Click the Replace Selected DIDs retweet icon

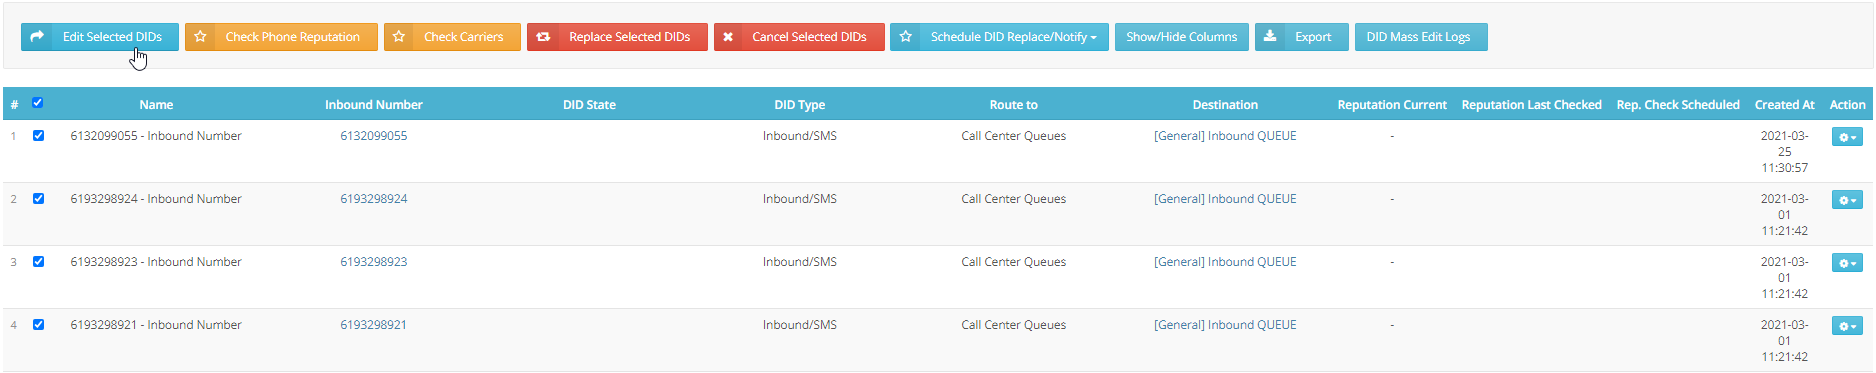tap(543, 37)
